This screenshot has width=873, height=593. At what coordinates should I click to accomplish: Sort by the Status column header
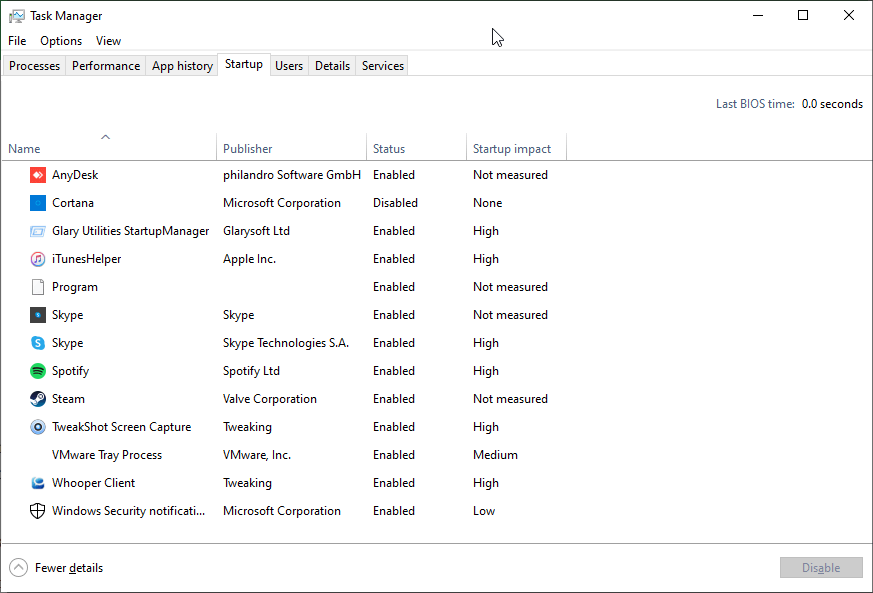(416, 147)
